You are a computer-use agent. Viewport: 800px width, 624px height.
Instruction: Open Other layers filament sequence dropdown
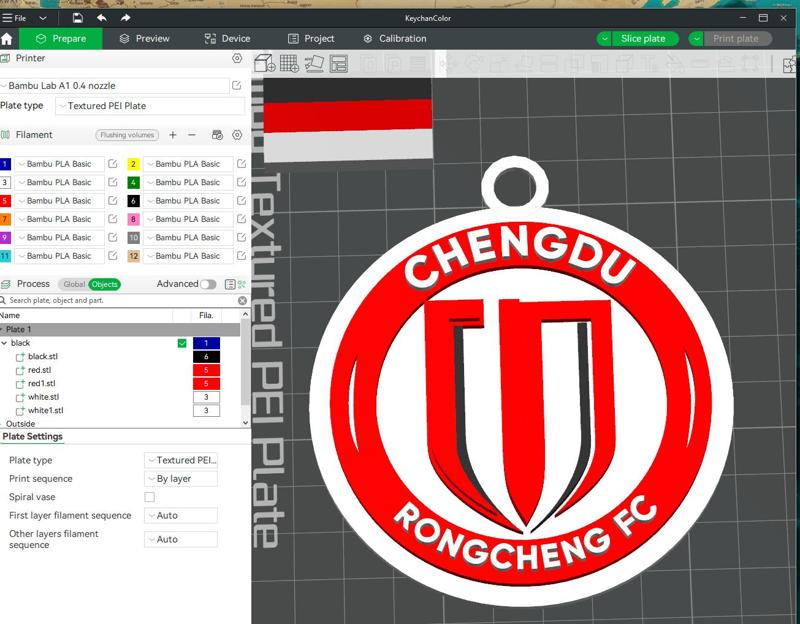tap(181, 539)
